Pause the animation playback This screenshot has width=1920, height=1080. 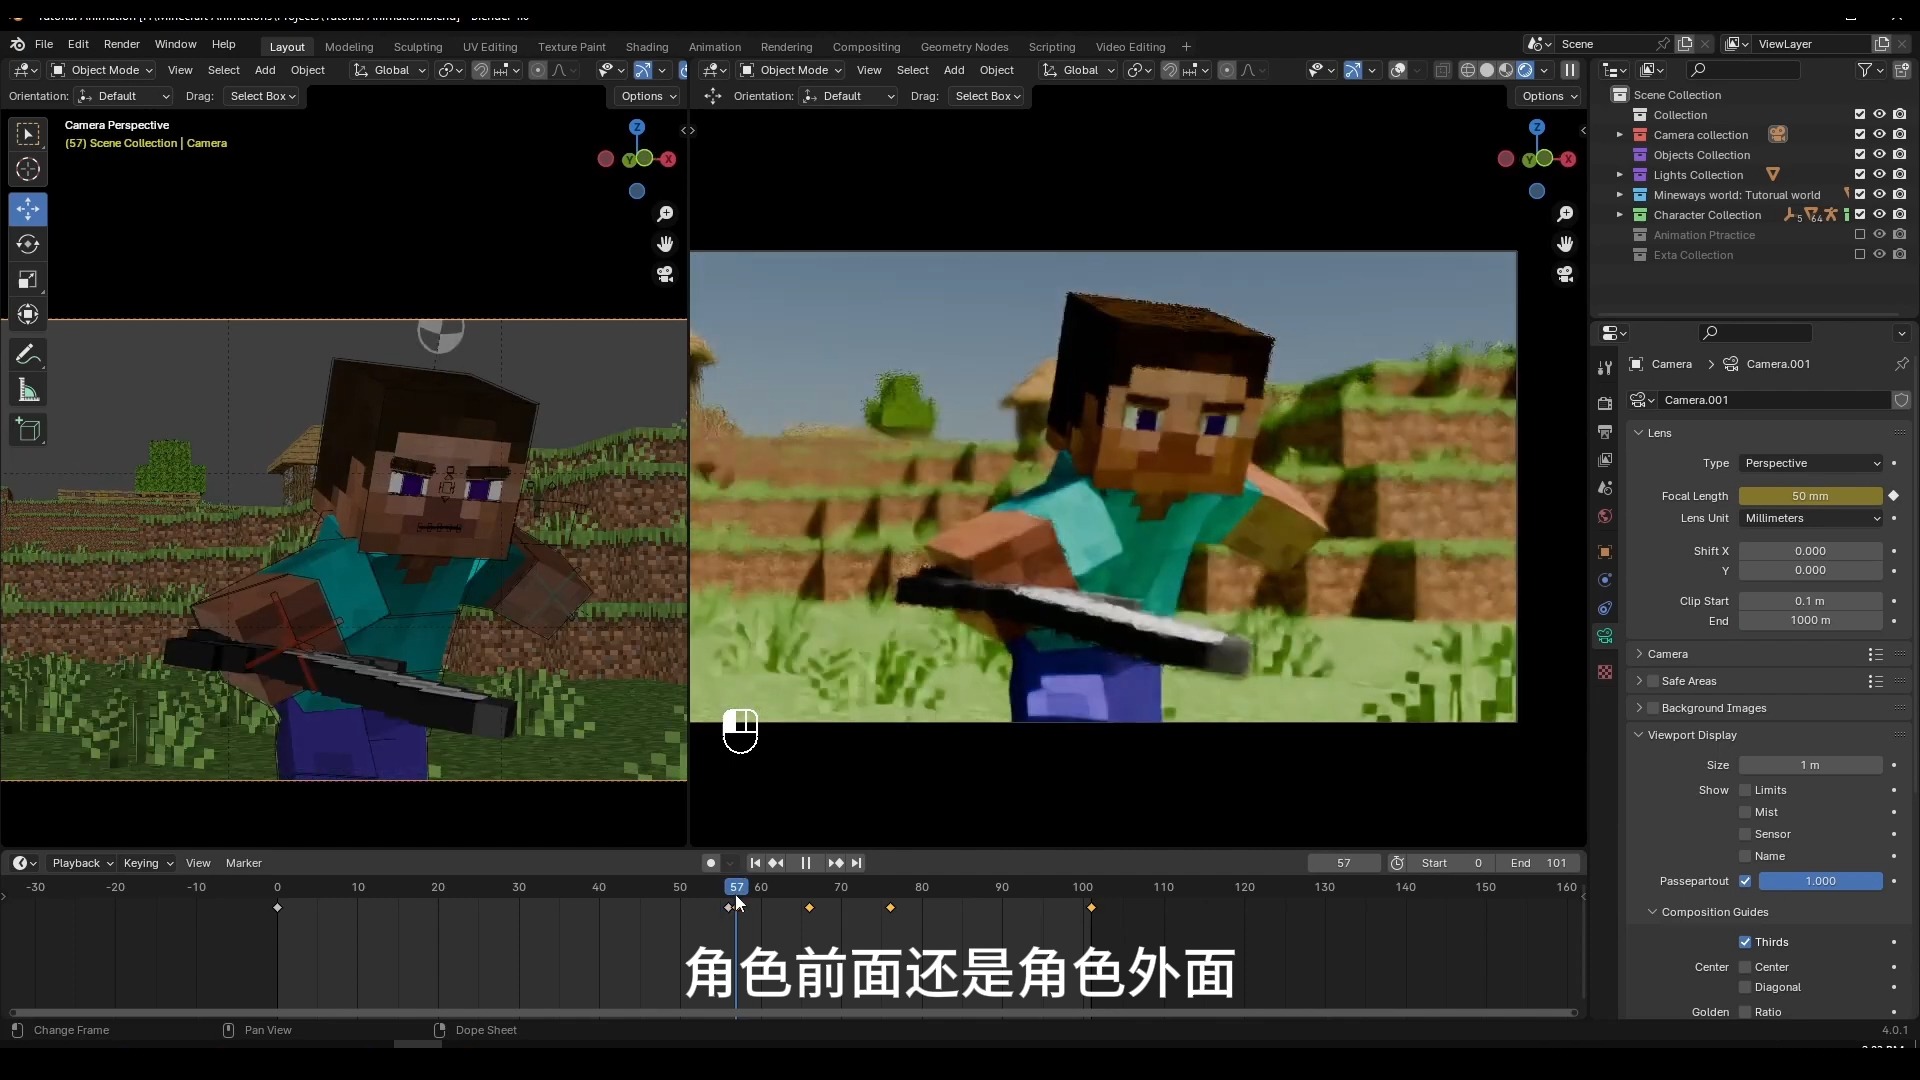coord(805,863)
